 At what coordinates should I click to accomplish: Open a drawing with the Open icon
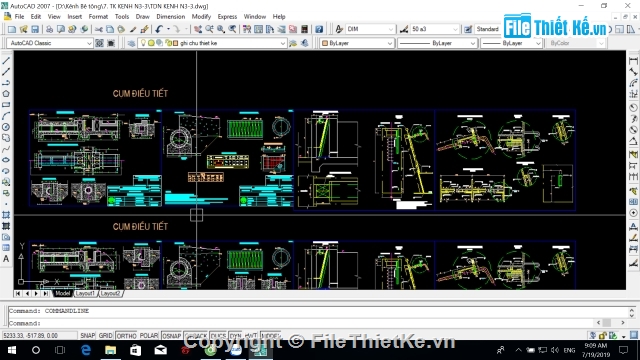tap(23, 29)
